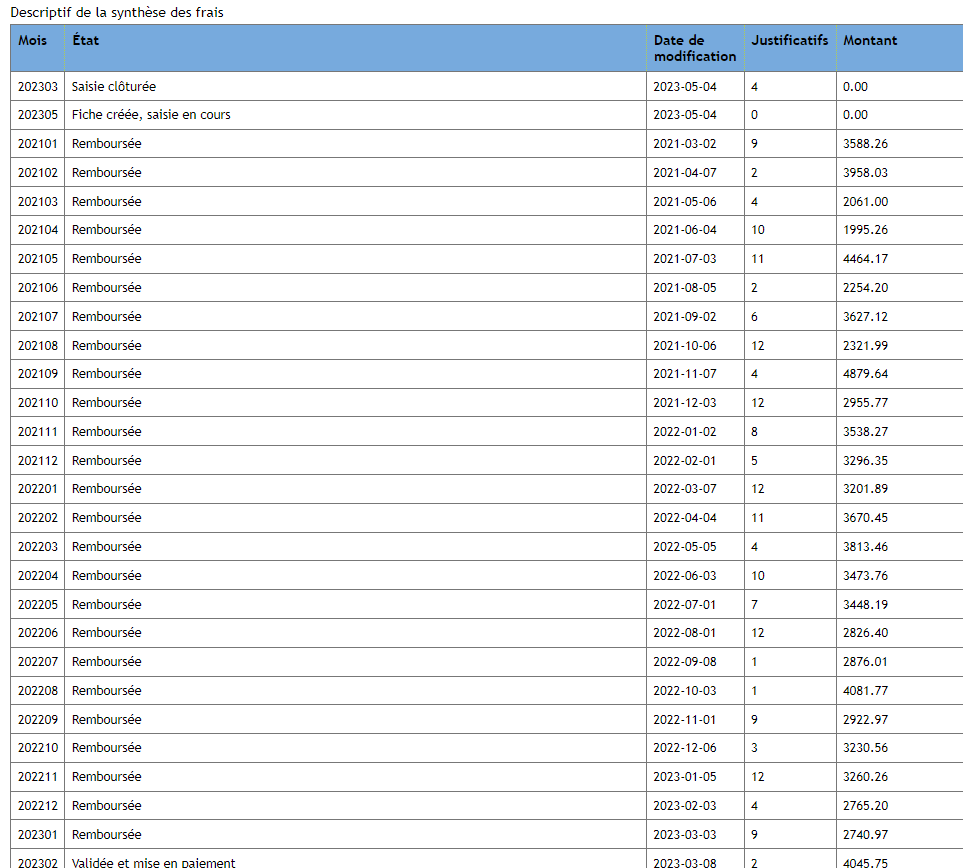The image size is (963, 868).
Task: Select the month cell 202201
Action: [37, 489]
